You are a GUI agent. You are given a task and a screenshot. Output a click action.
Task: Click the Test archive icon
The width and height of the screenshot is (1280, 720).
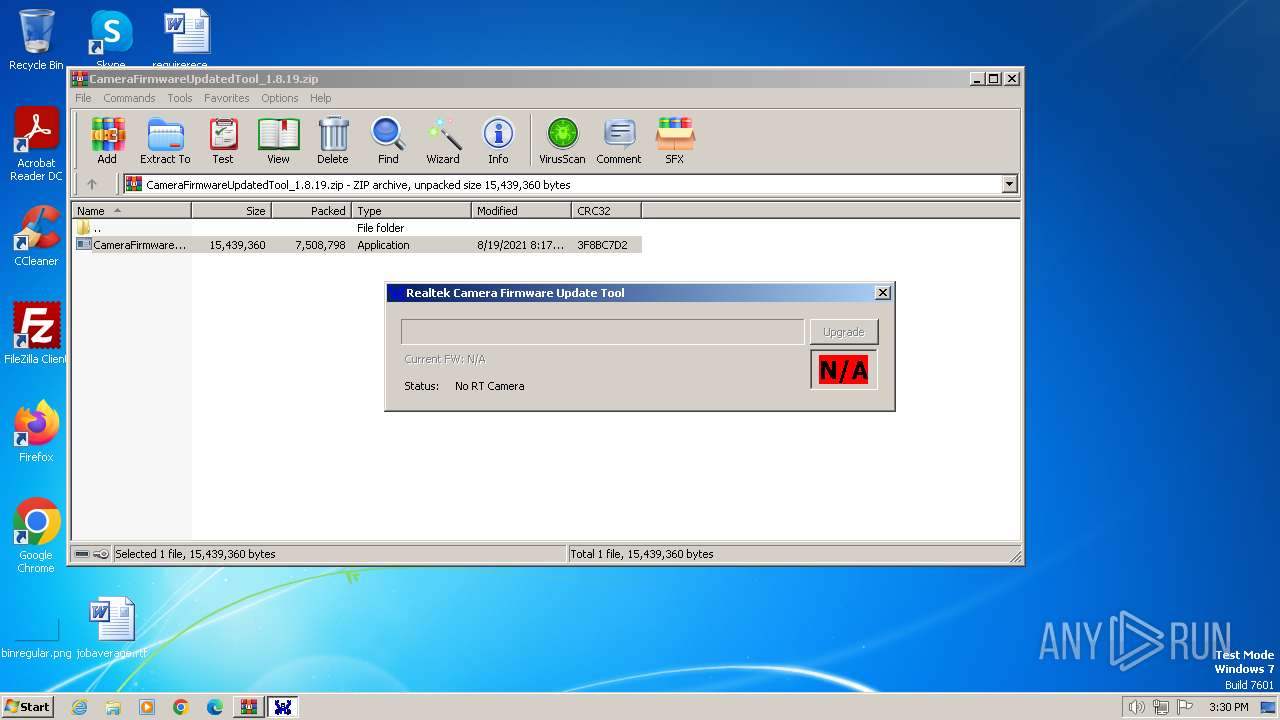click(223, 140)
